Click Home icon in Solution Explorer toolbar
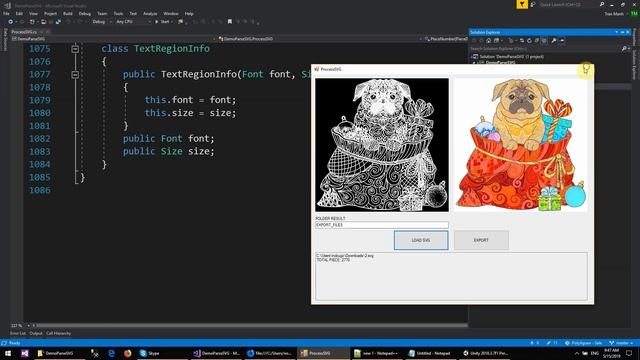This screenshot has width=640, height=360. pyautogui.click(x=489, y=41)
